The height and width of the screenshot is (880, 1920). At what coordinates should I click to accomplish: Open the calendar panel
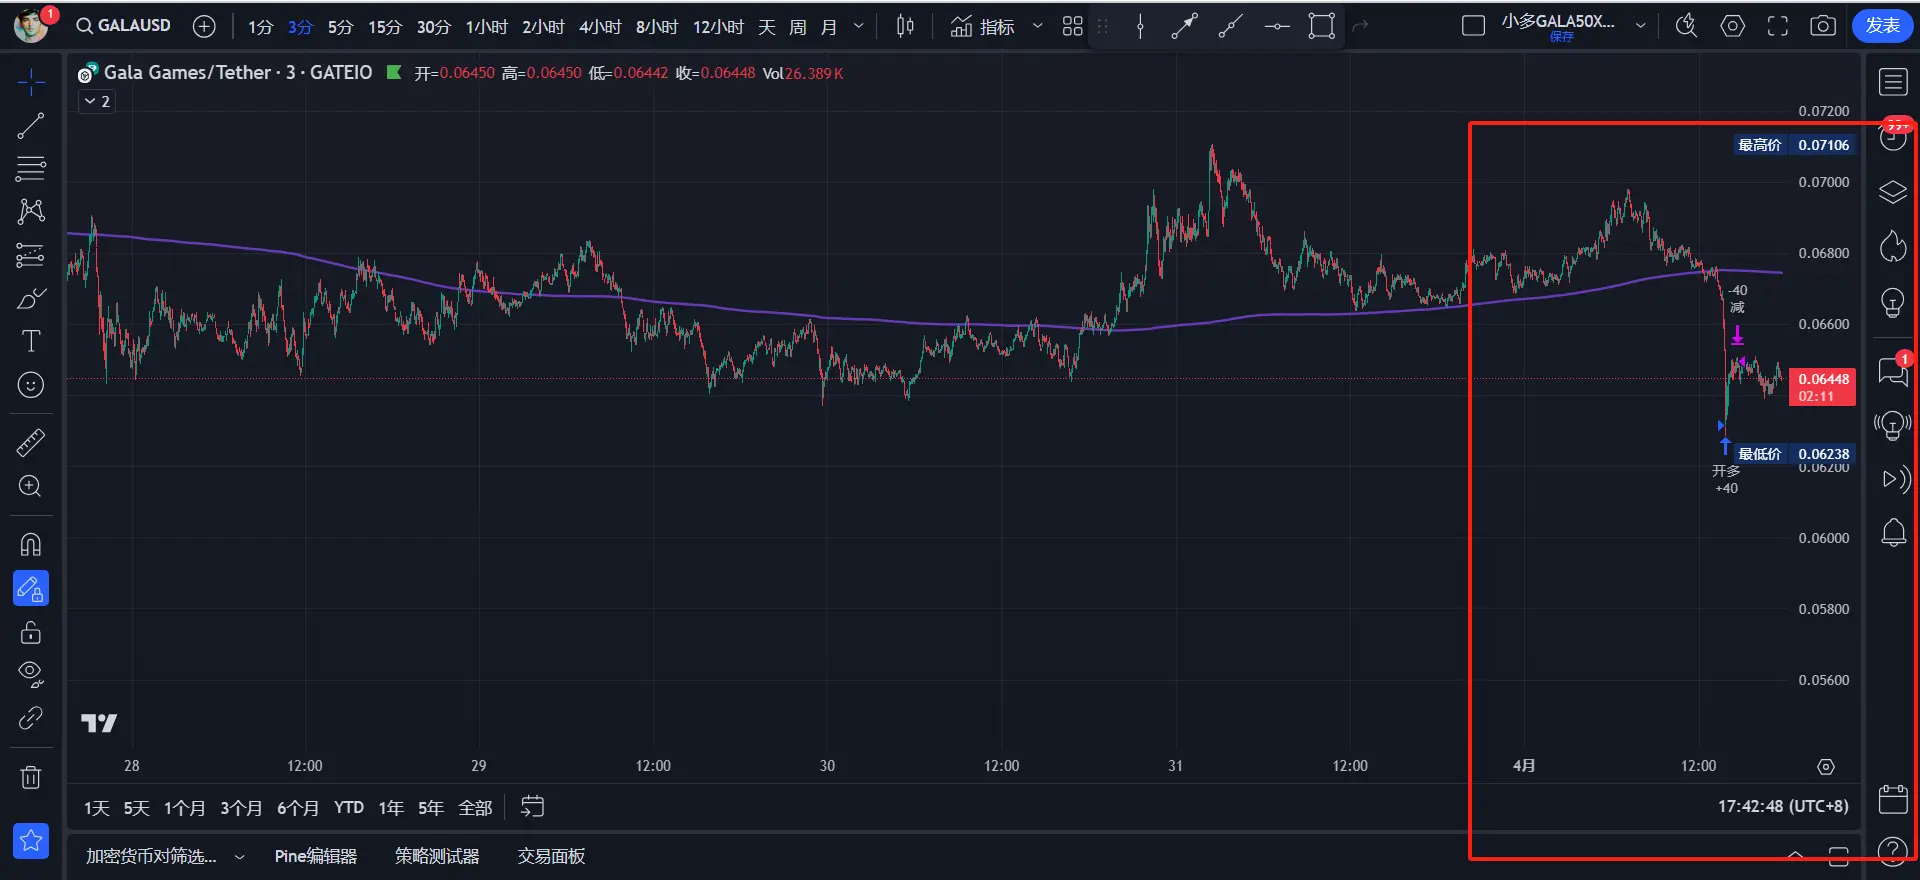[x=1893, y=799]
